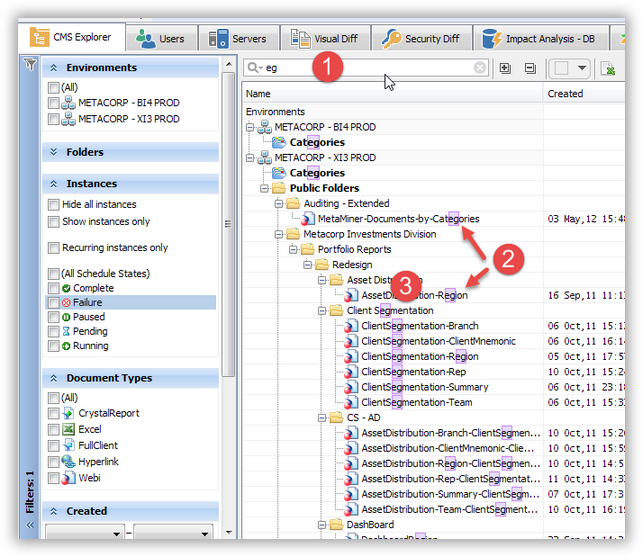
Task: Enable Hide all instances checkbox
Action: click(x=54, y=204)
